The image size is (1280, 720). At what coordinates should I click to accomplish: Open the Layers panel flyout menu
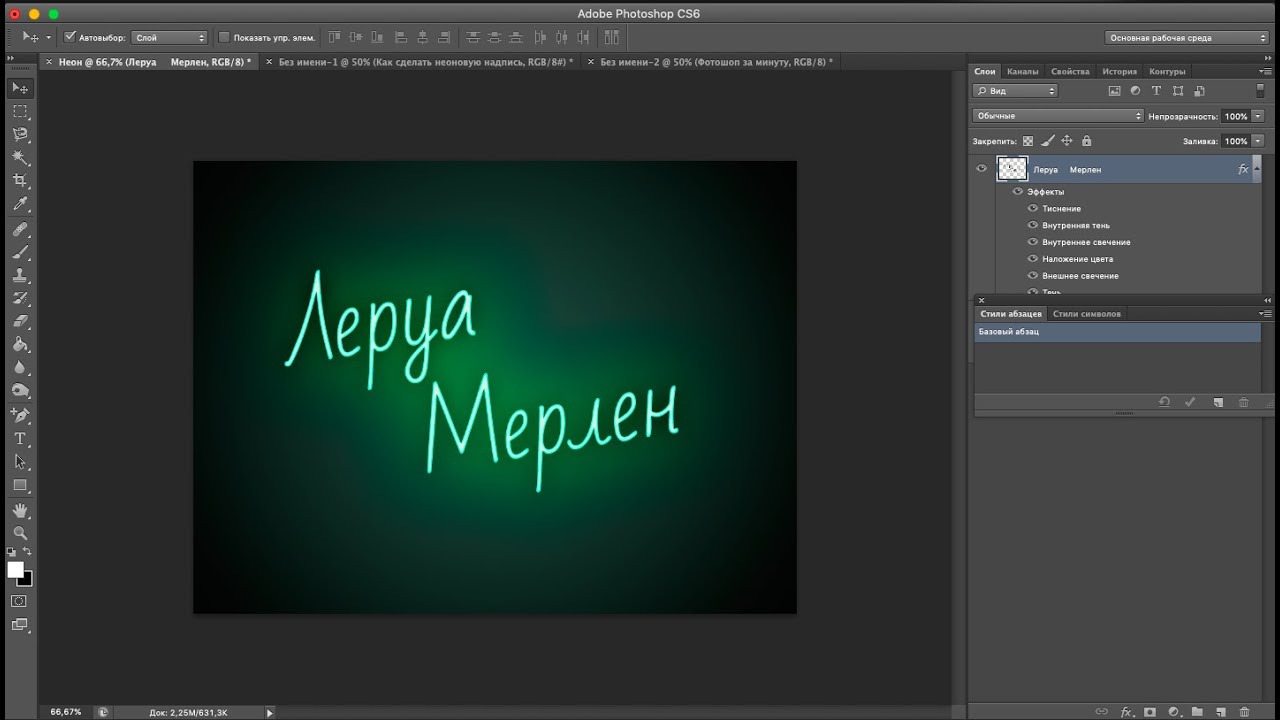pyautogui.click(x=1267, y=71)
